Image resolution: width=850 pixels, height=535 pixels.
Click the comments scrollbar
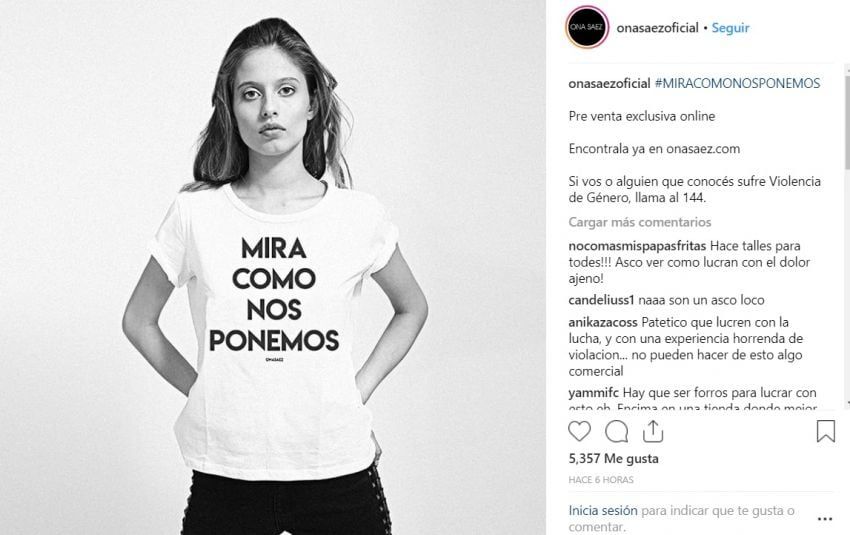click(847, 234)
